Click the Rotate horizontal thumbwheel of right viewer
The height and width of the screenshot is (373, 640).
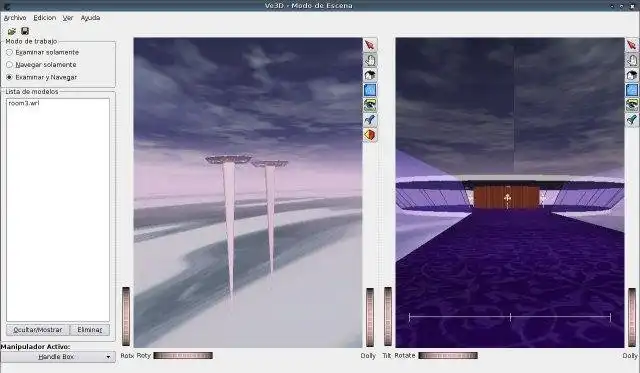coord(448,355)
